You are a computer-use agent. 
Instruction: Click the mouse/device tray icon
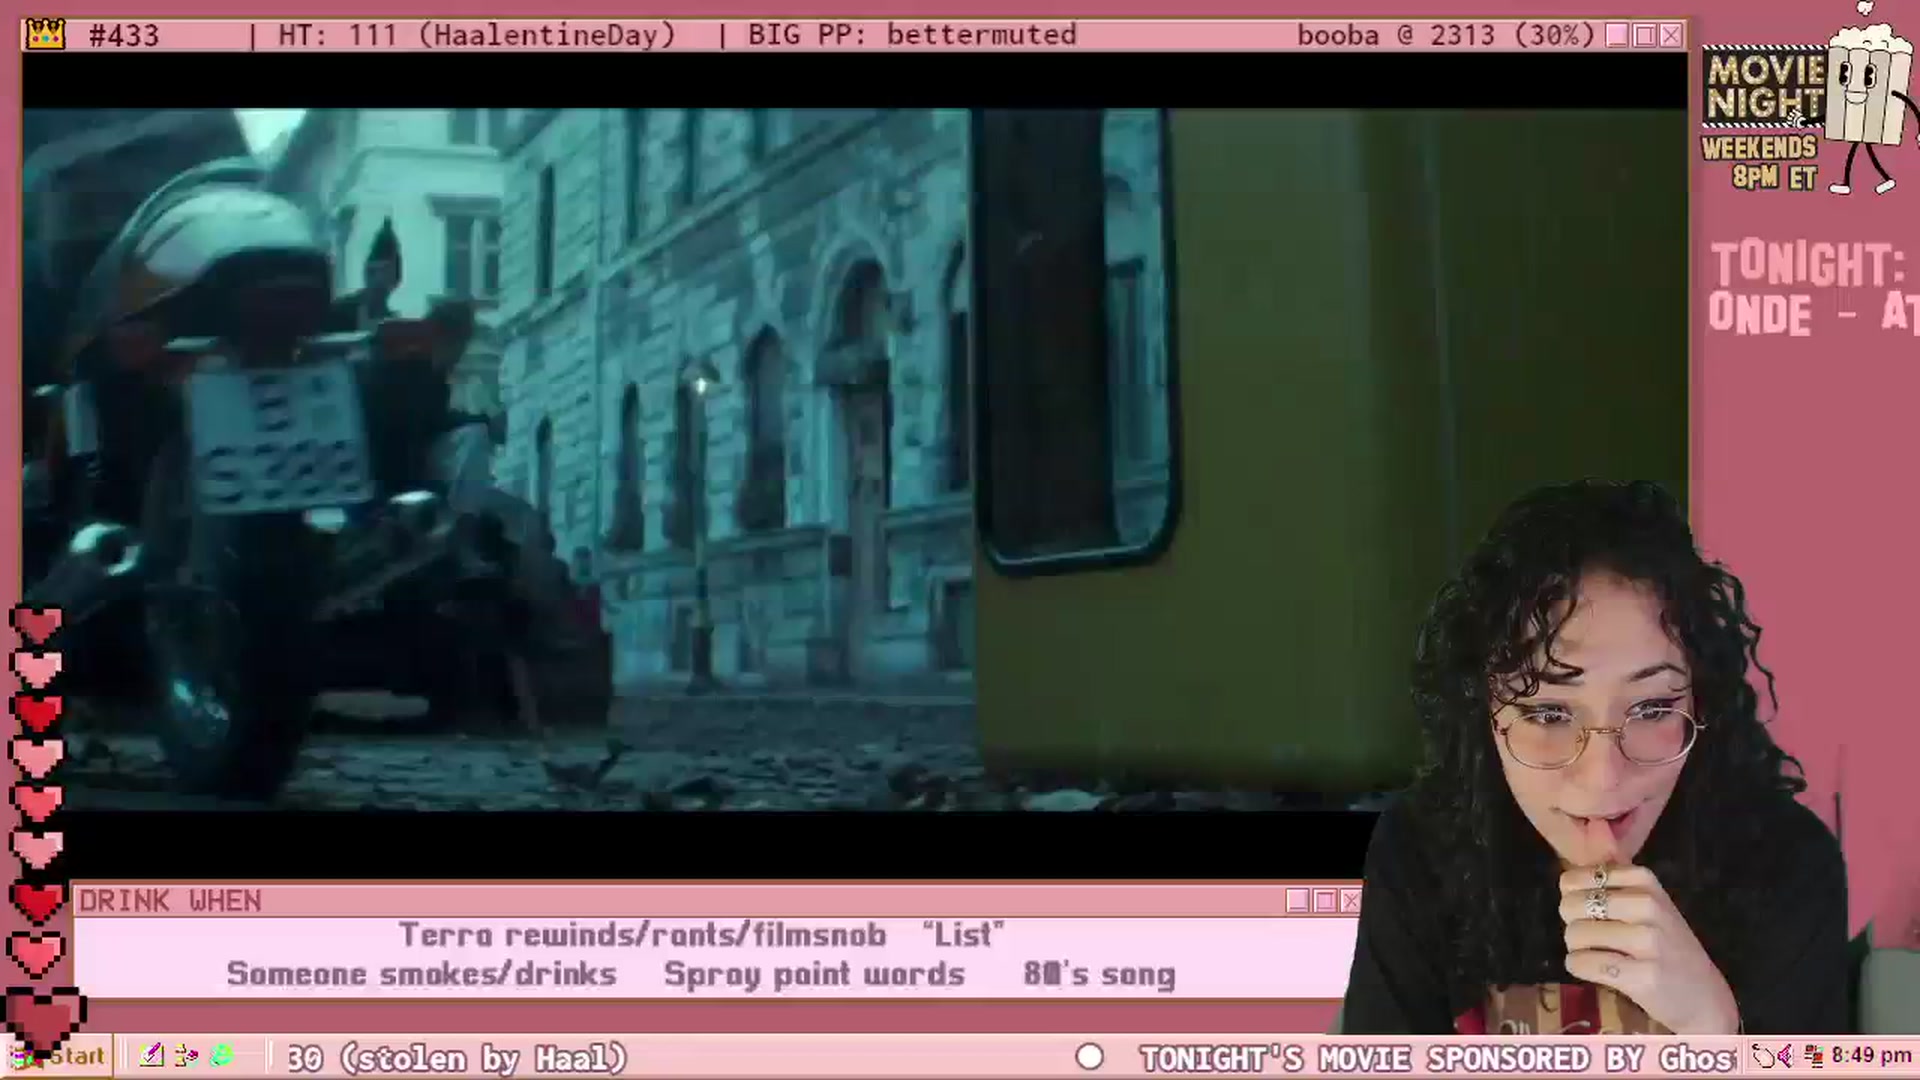(1763, 1056)
